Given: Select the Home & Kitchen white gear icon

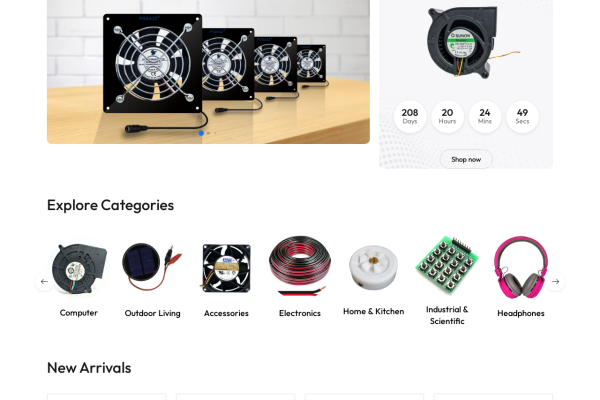Looking at the screenshot, I should pyautogui.click(x=373, y=267).
